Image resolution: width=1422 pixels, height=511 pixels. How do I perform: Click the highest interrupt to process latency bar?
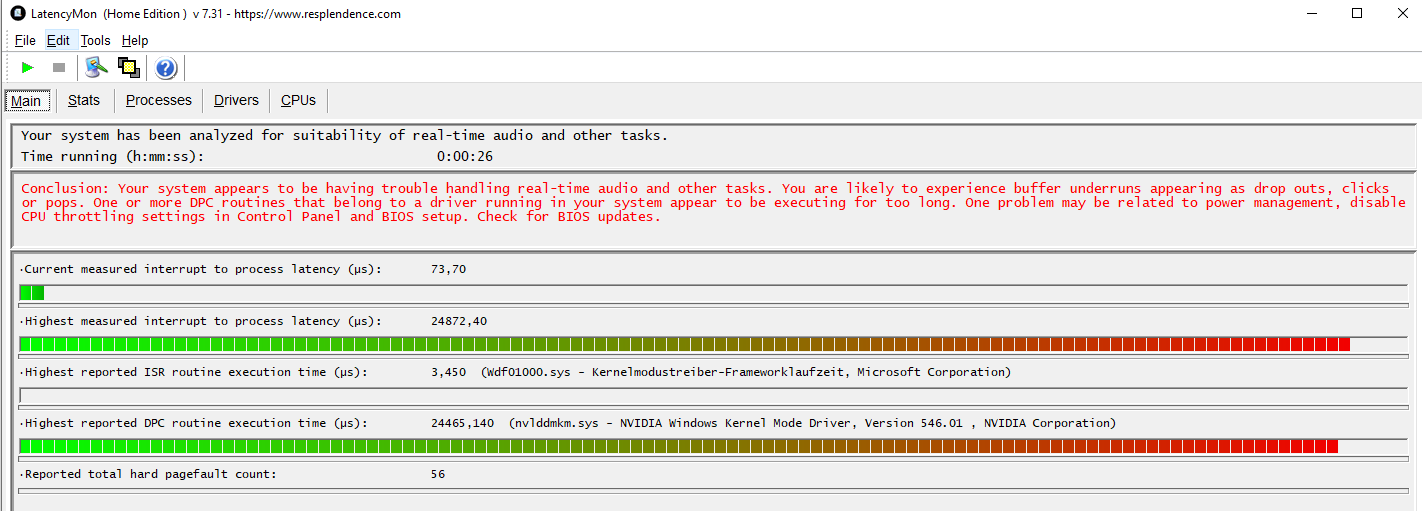[x=714, y=344]
